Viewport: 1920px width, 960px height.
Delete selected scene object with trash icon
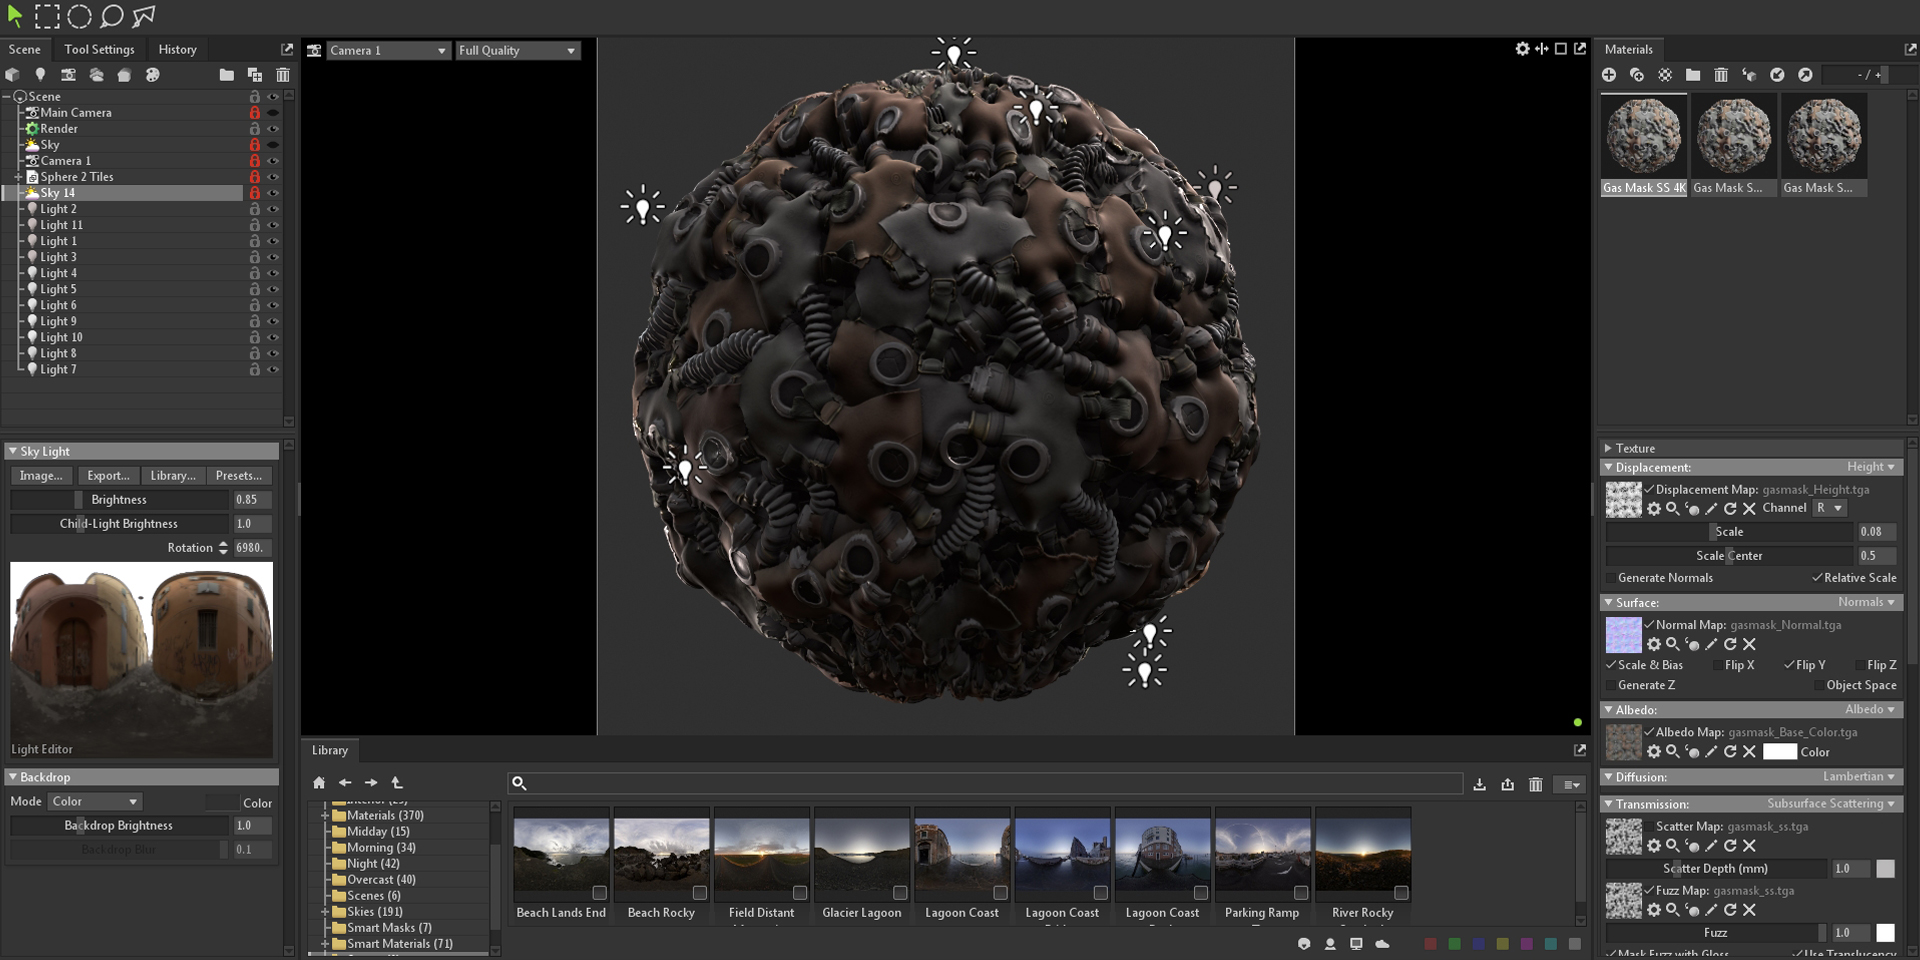point(283,75)
